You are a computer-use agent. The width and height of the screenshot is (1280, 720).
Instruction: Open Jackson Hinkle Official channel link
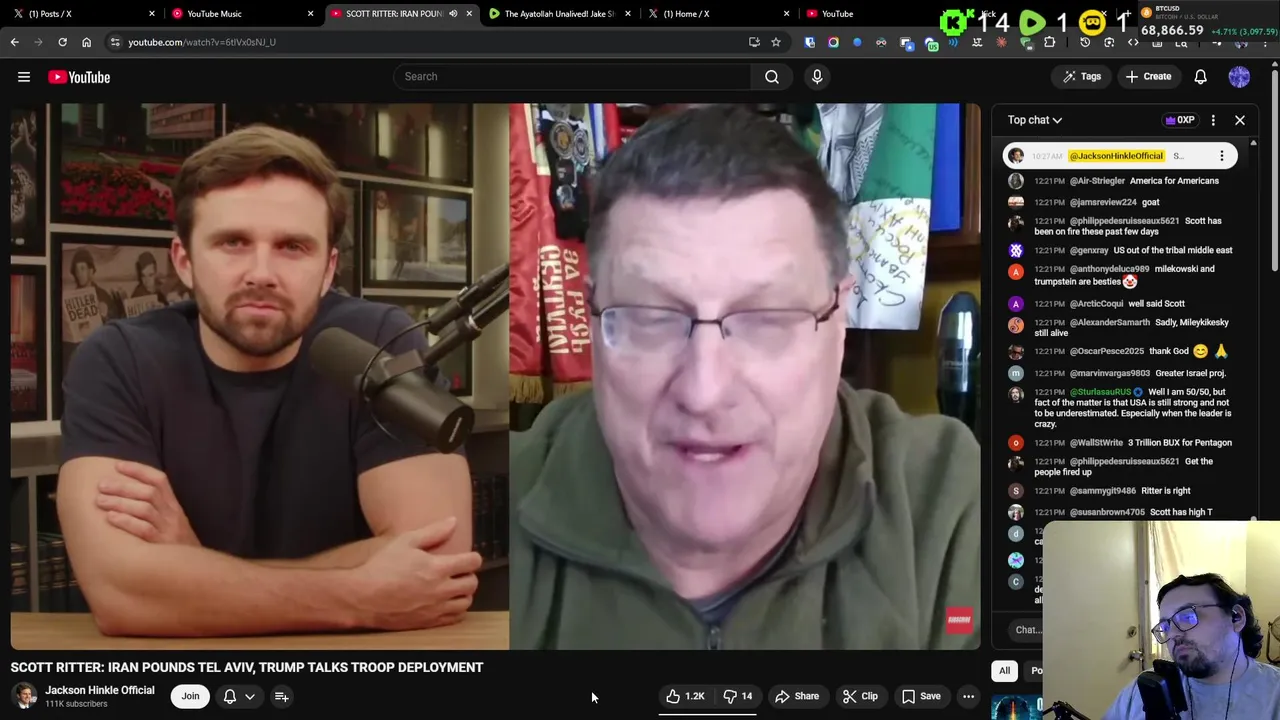pos(100,690)
